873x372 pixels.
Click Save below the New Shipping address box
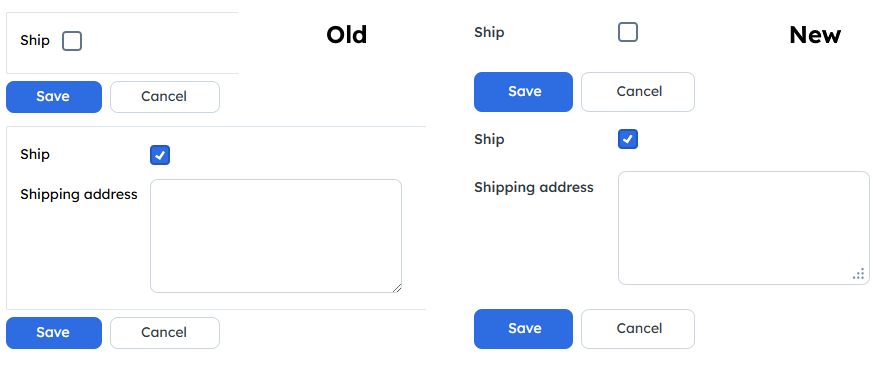523,329
